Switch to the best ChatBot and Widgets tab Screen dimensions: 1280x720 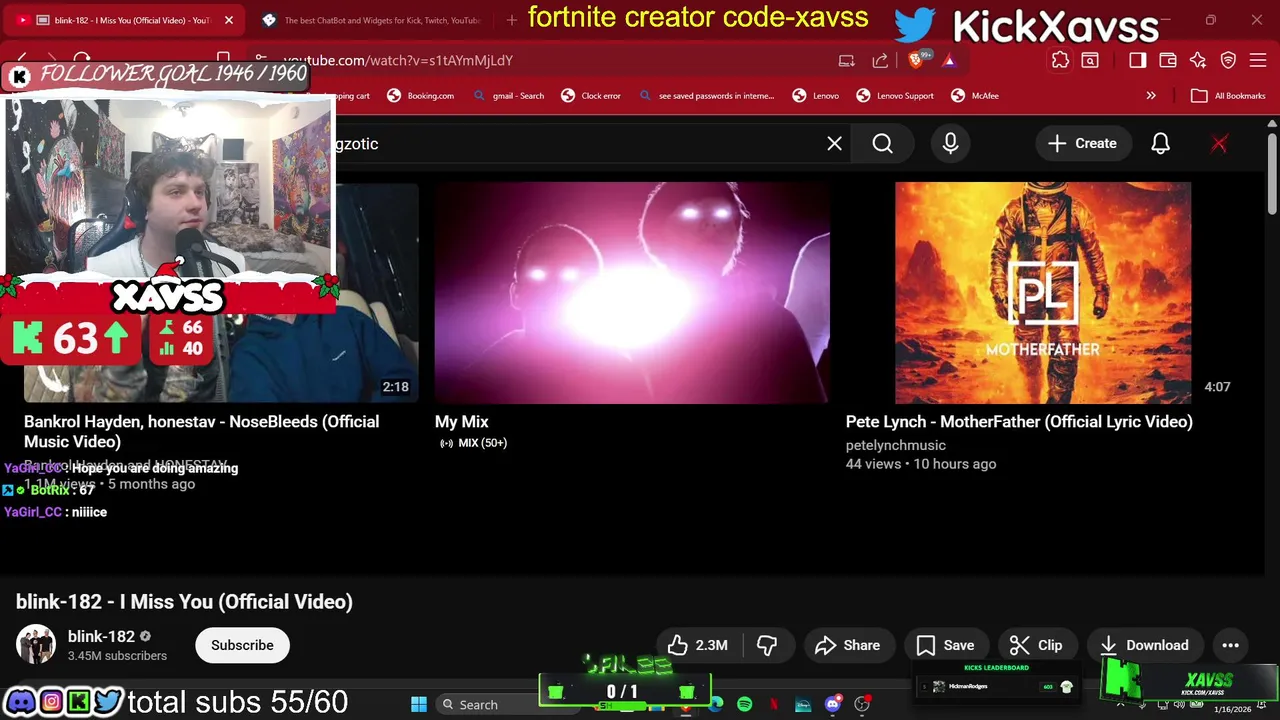[x=373, y=20]
